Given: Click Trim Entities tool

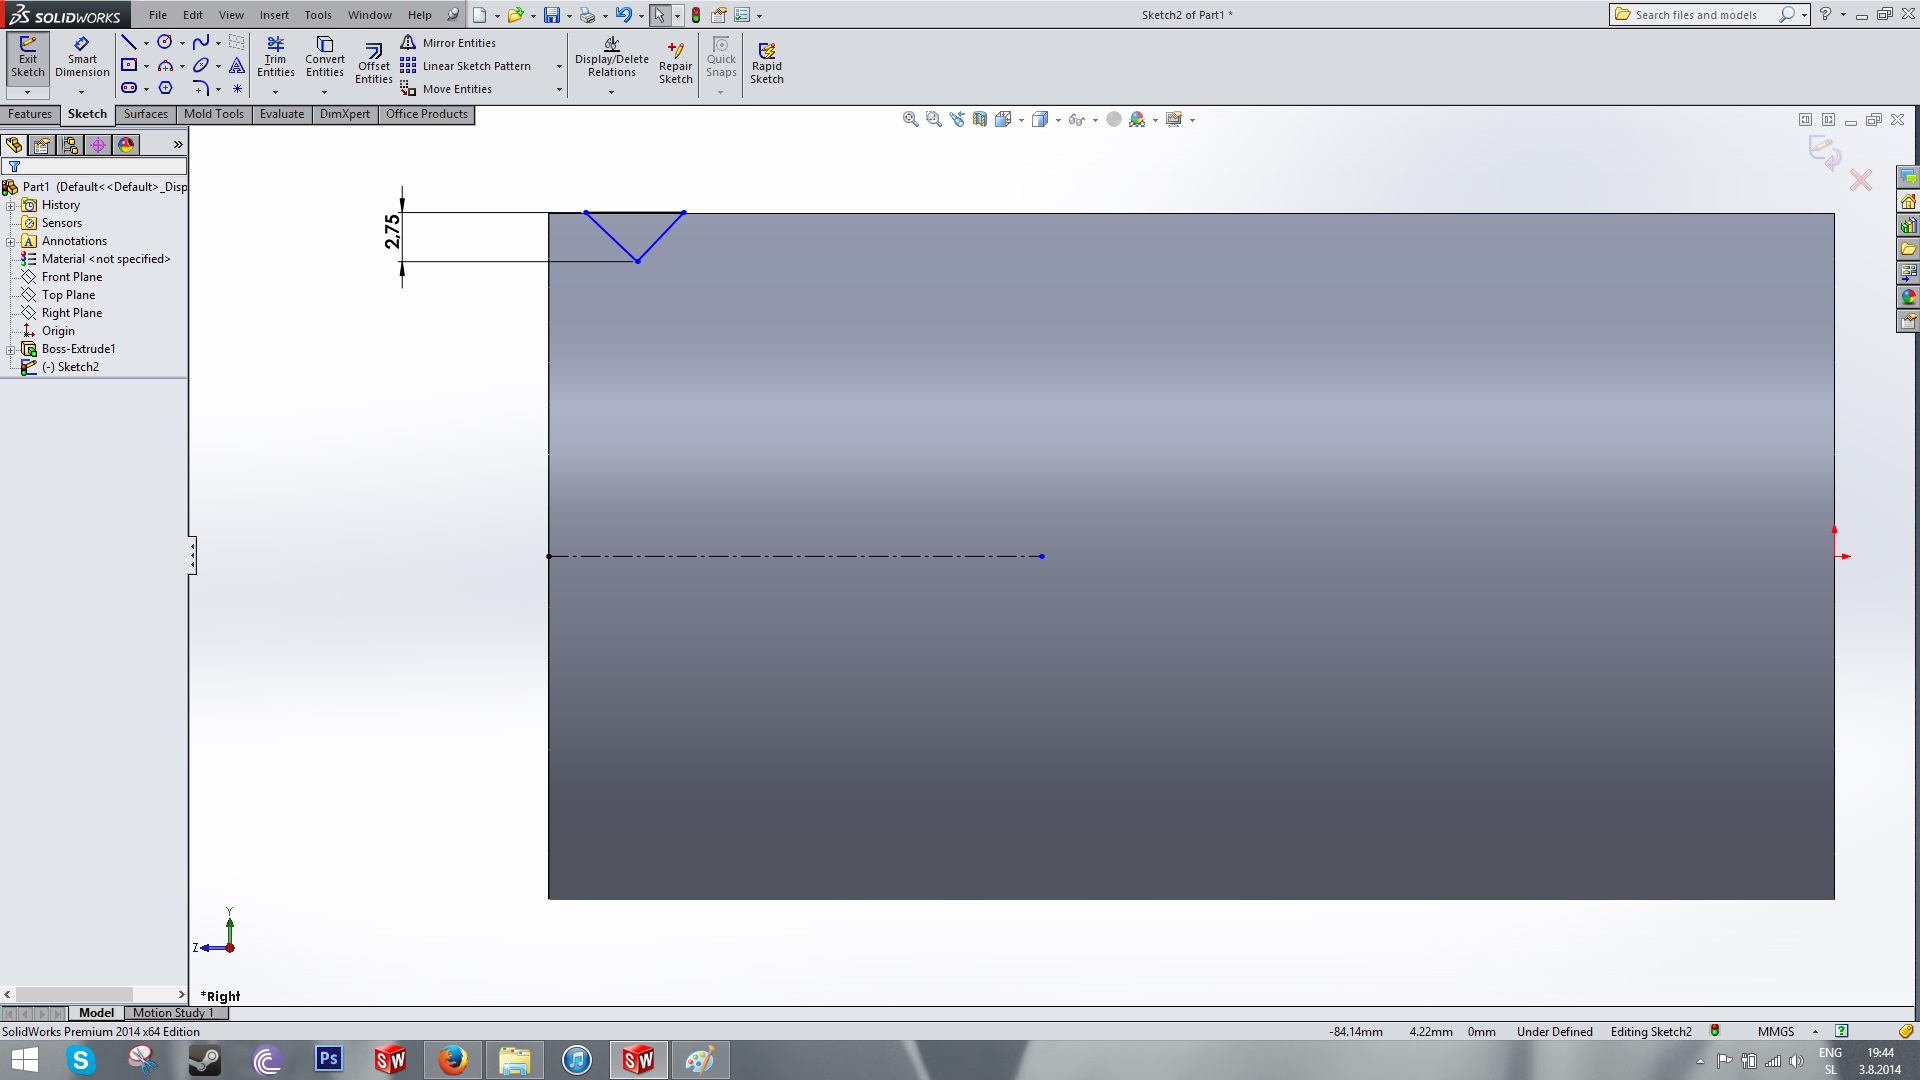Looking at the screenshot, I should point(276,57).
